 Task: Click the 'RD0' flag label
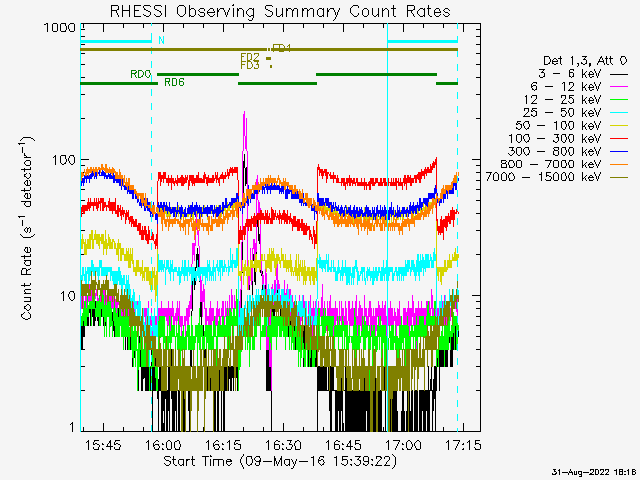tap(140, 74)
